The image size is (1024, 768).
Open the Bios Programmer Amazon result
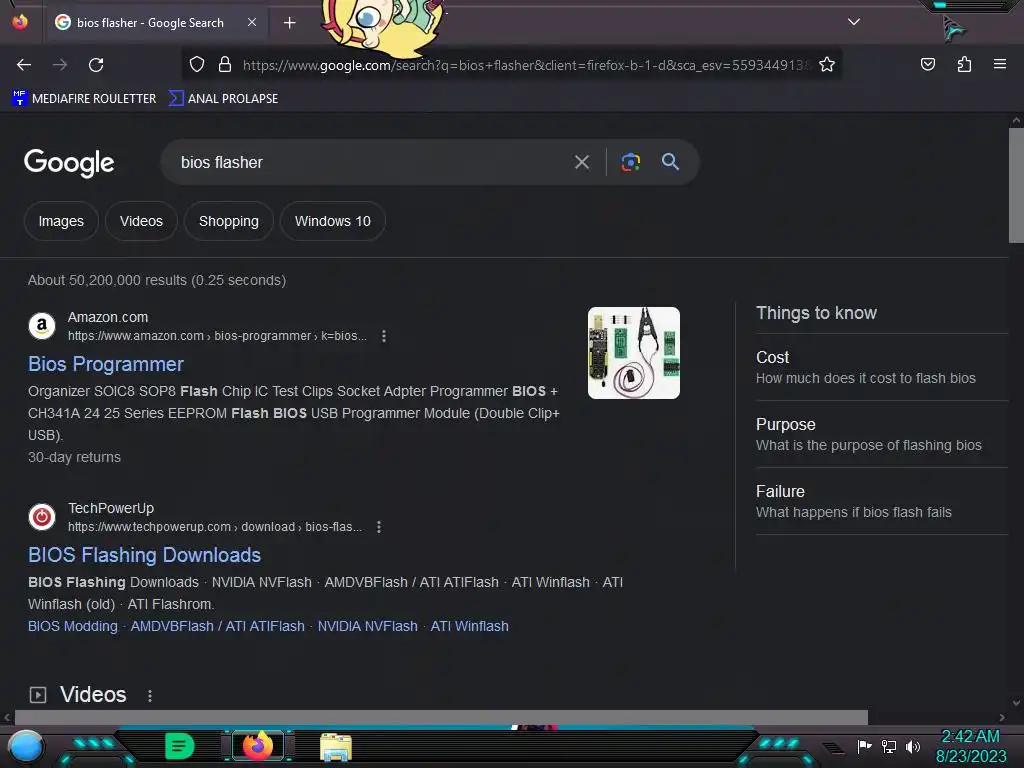coord(106,364)
